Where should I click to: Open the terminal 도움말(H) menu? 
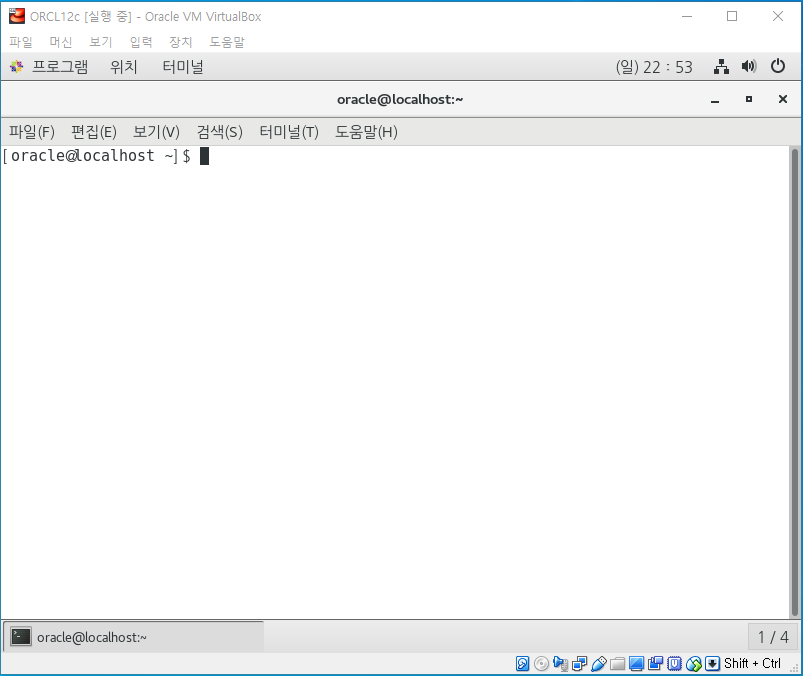(366, 132)
